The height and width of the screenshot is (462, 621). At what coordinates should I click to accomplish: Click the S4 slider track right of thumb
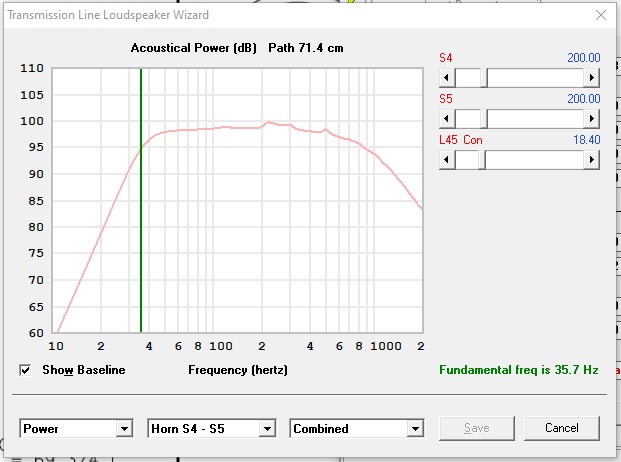(x=535, y=78)
